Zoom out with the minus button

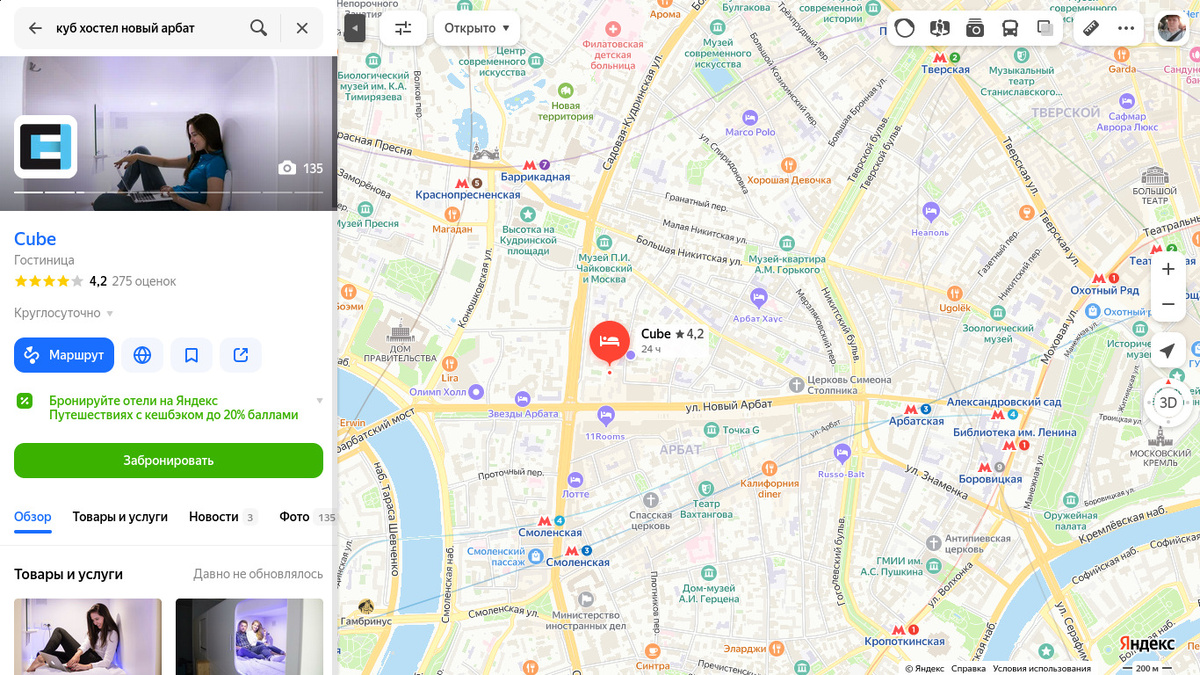pos(1168,304)
